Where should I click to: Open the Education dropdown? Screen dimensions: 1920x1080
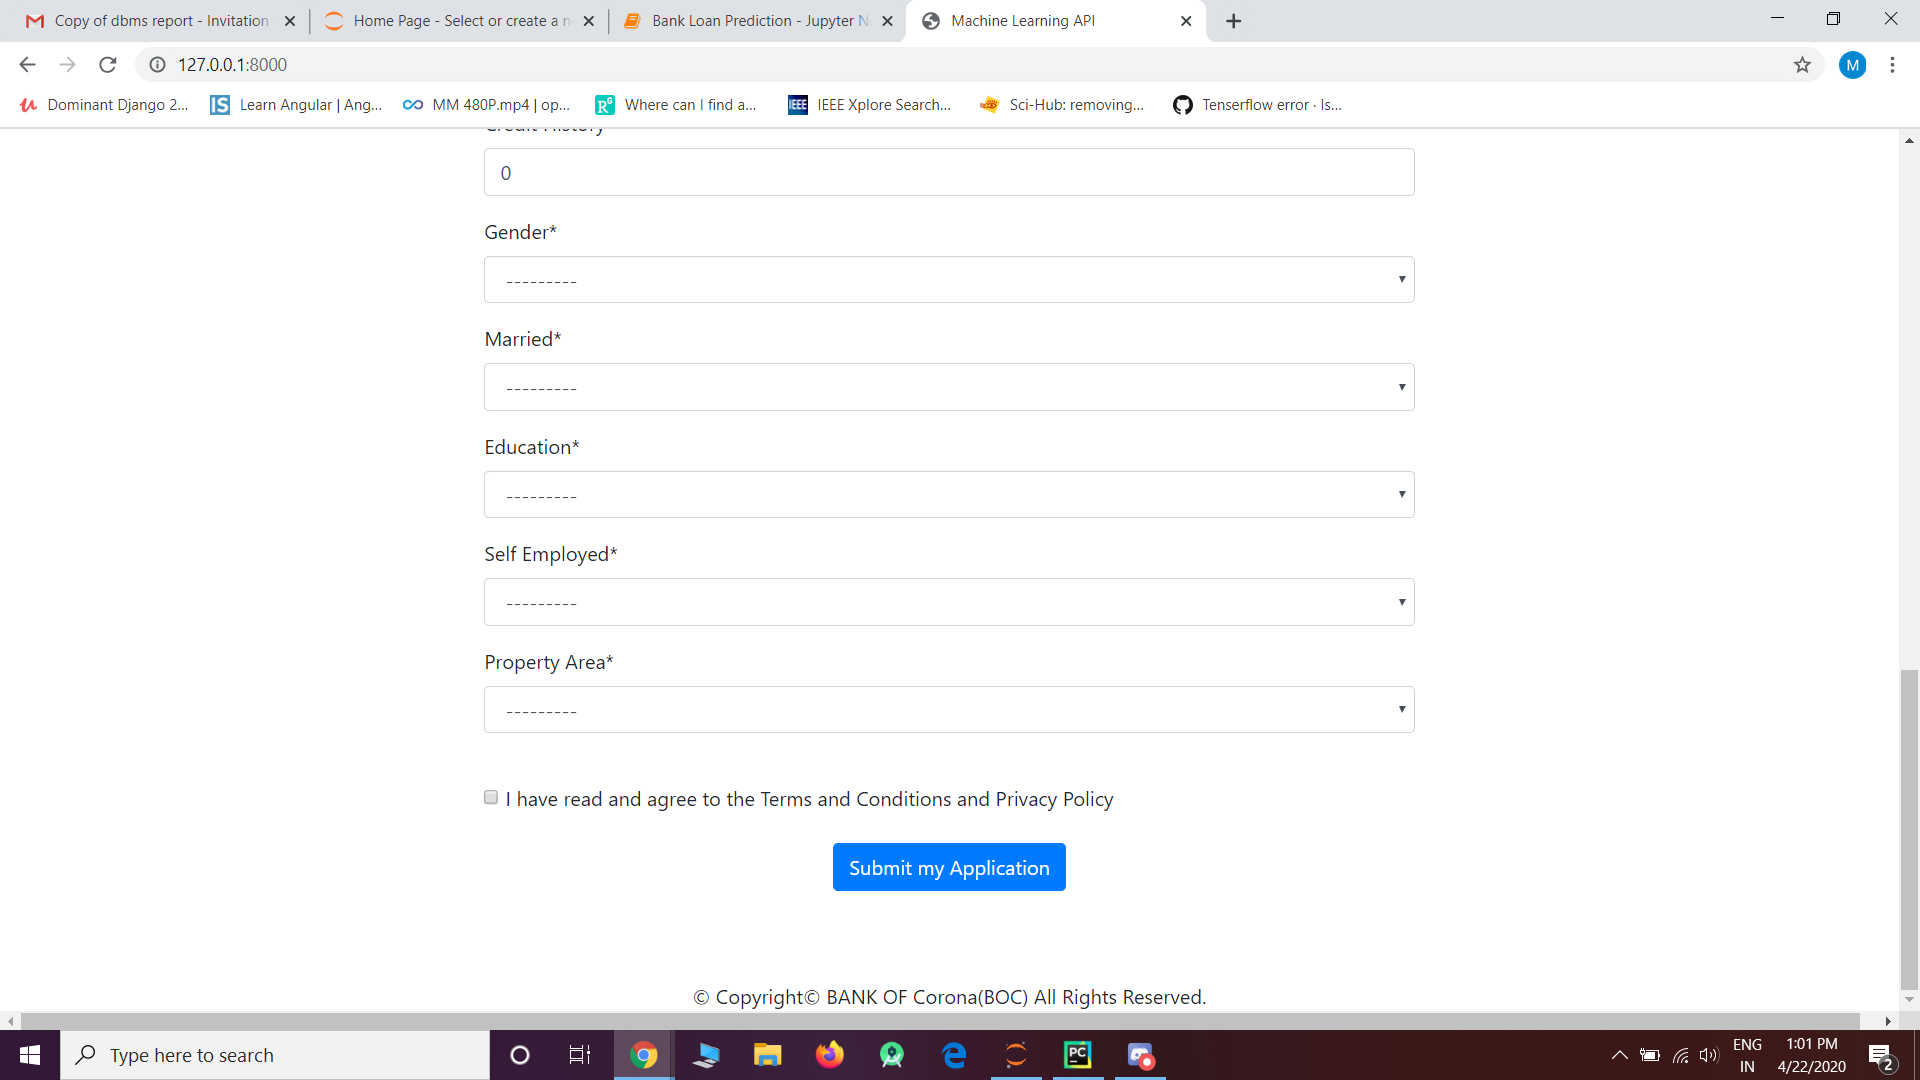pos(948,495)
